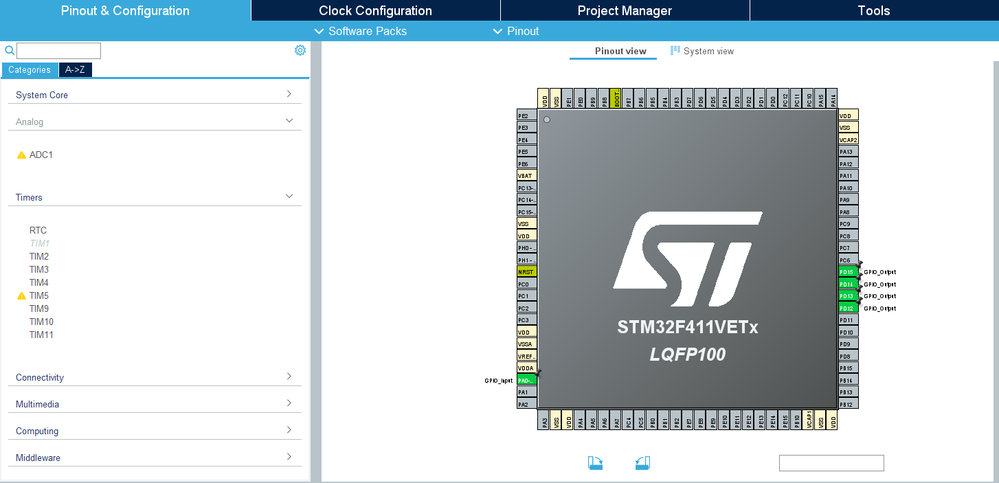Select TIM10 in Timers list
The height and width of the screenshot is (483, 999).
(41, 322)
